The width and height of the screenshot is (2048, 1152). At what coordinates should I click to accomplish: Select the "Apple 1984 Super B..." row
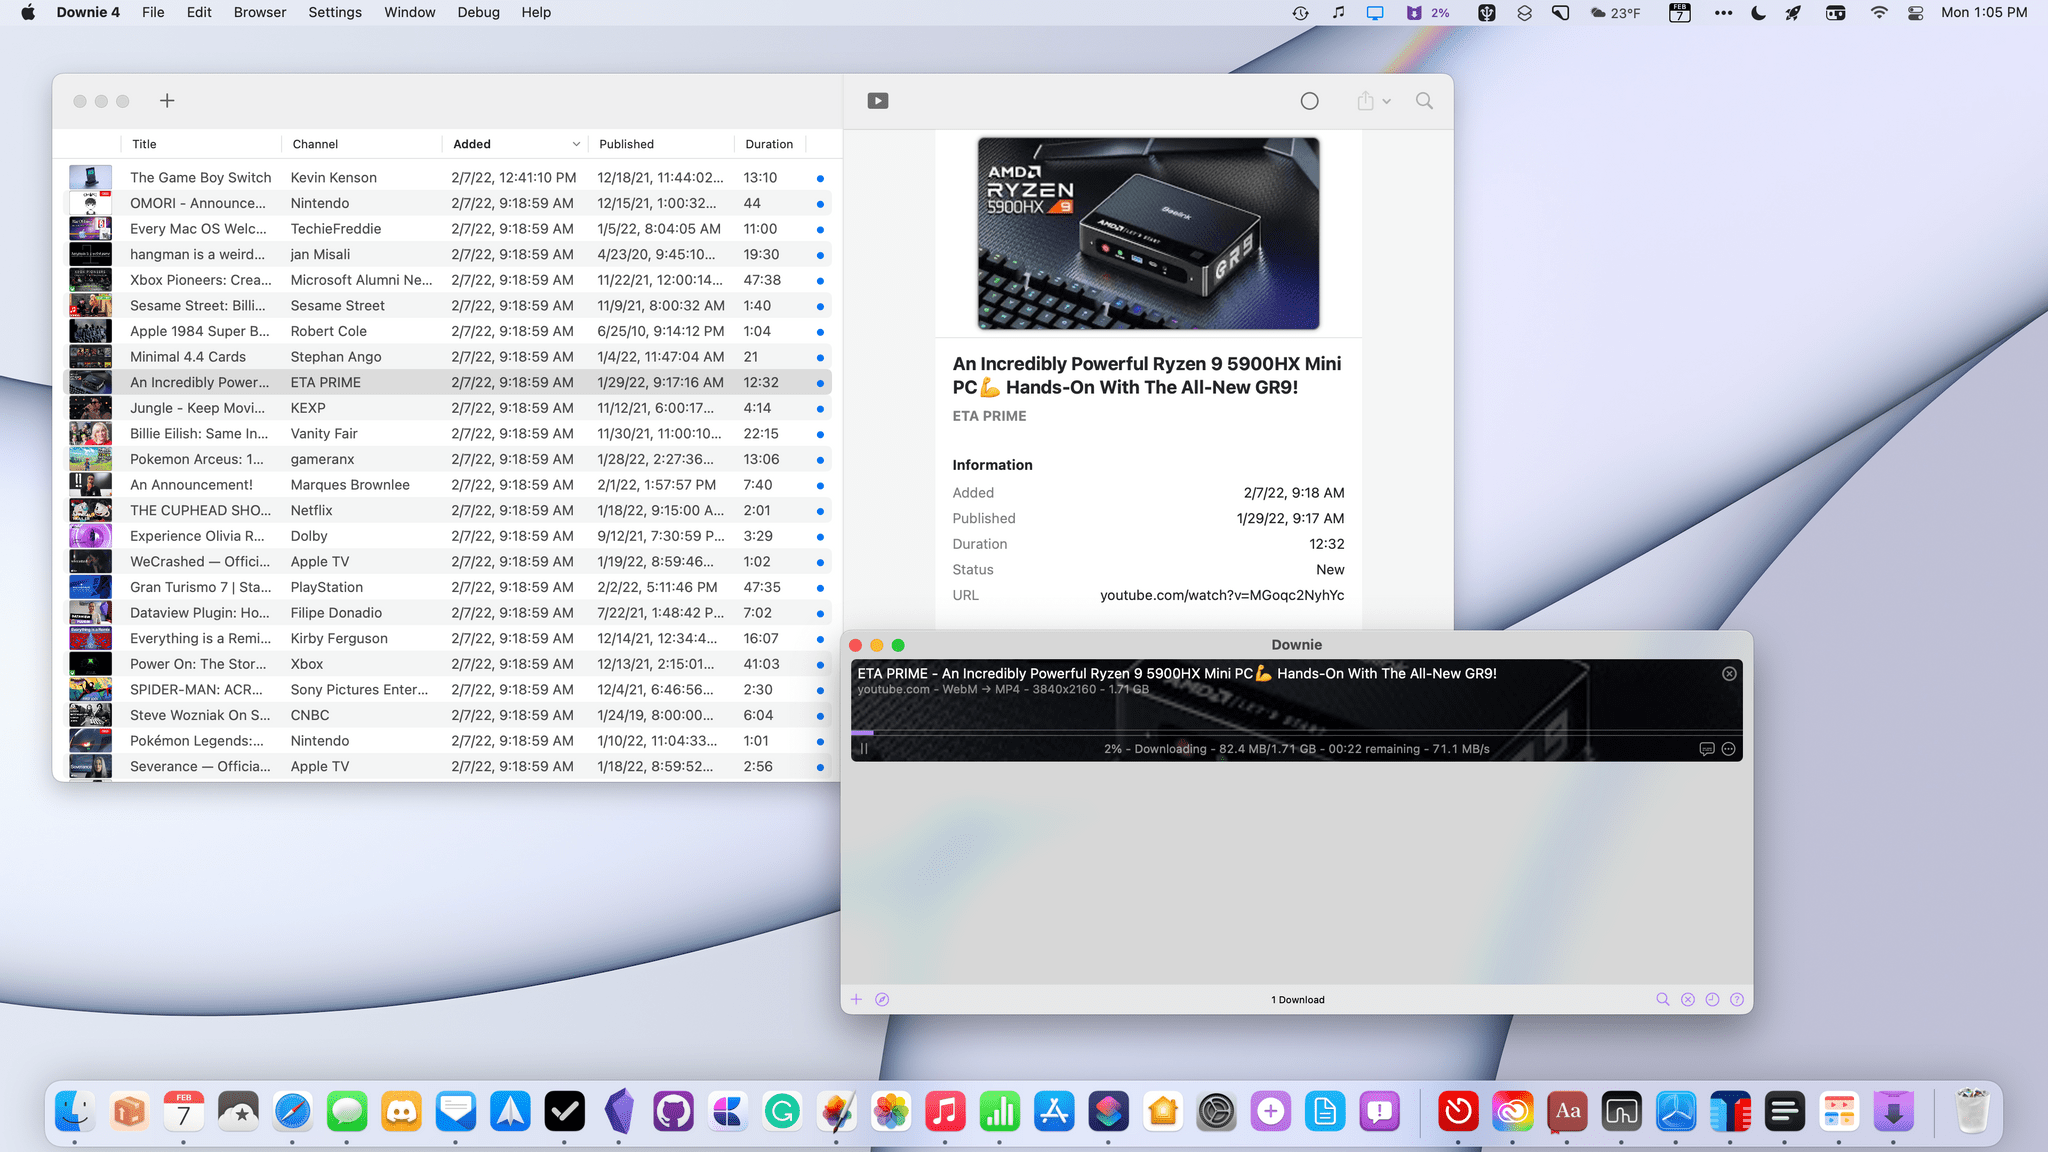tap(447, 331)
